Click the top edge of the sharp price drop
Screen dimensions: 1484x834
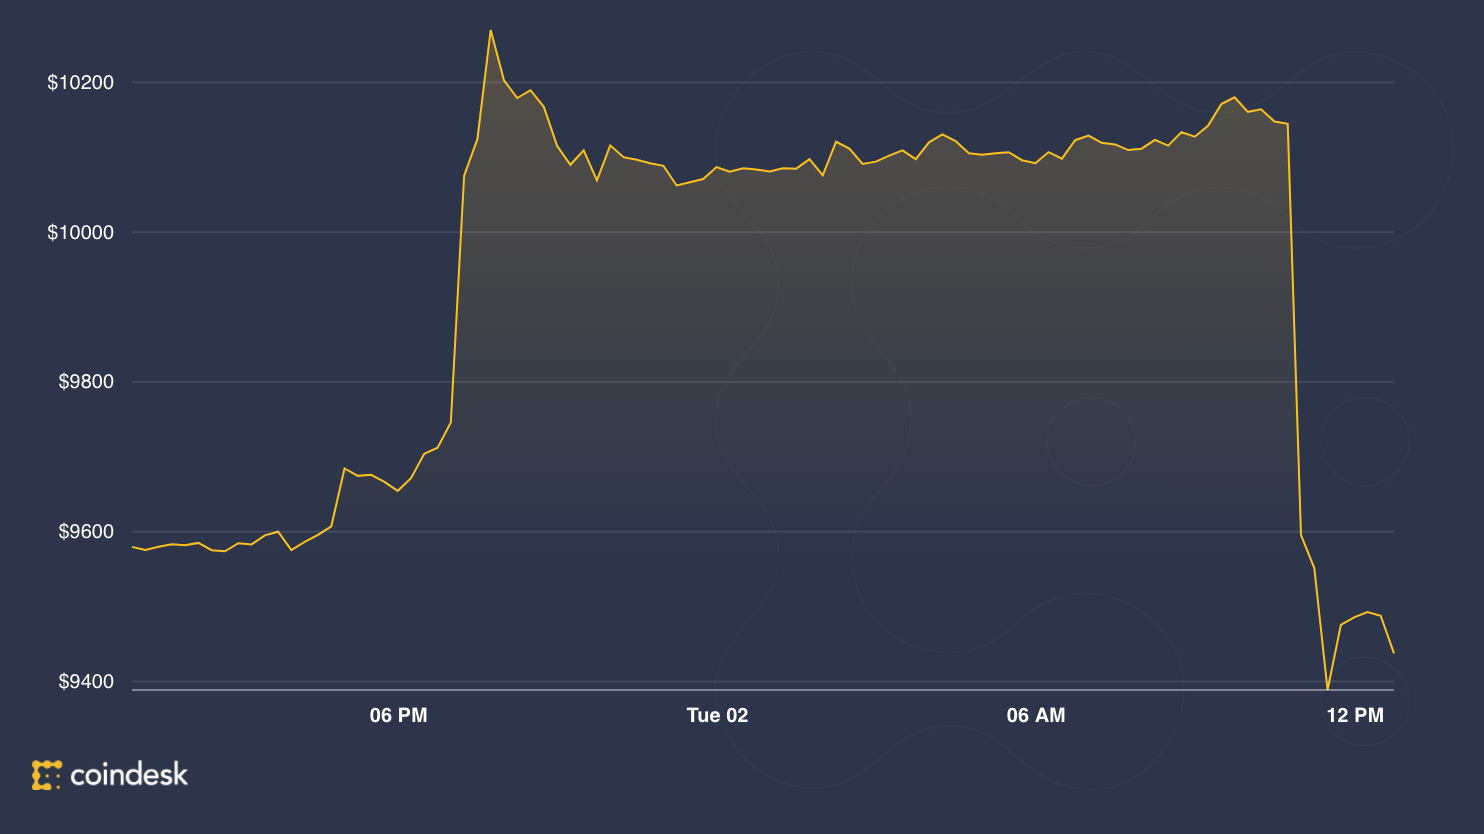tap(1287, 124)
